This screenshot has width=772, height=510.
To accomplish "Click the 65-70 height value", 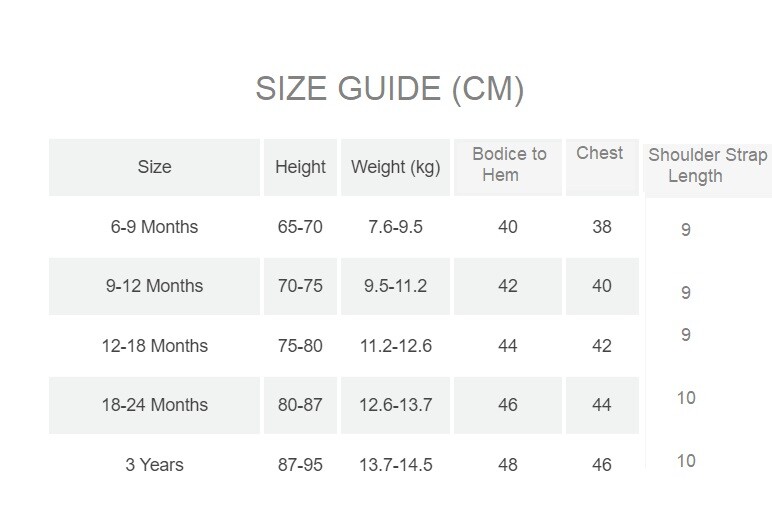I will click(300, 227).
